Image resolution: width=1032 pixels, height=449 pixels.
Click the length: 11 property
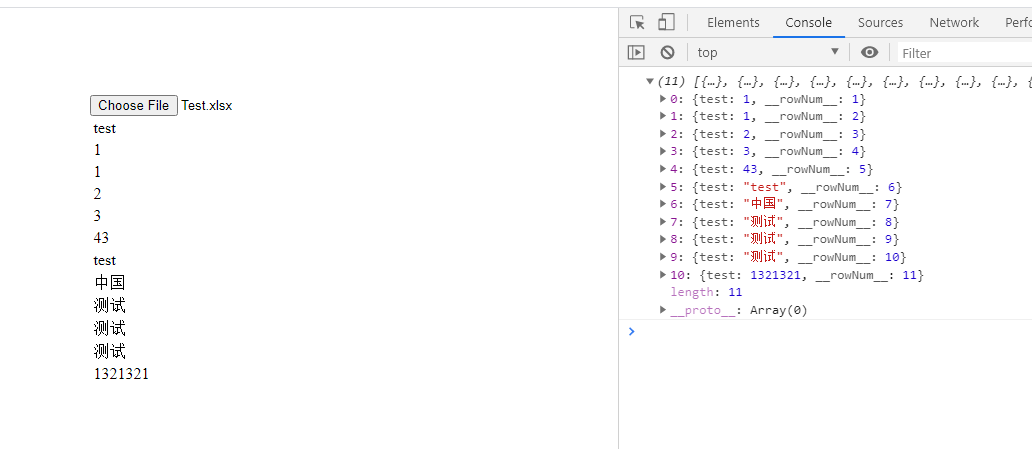pos(706,292)
